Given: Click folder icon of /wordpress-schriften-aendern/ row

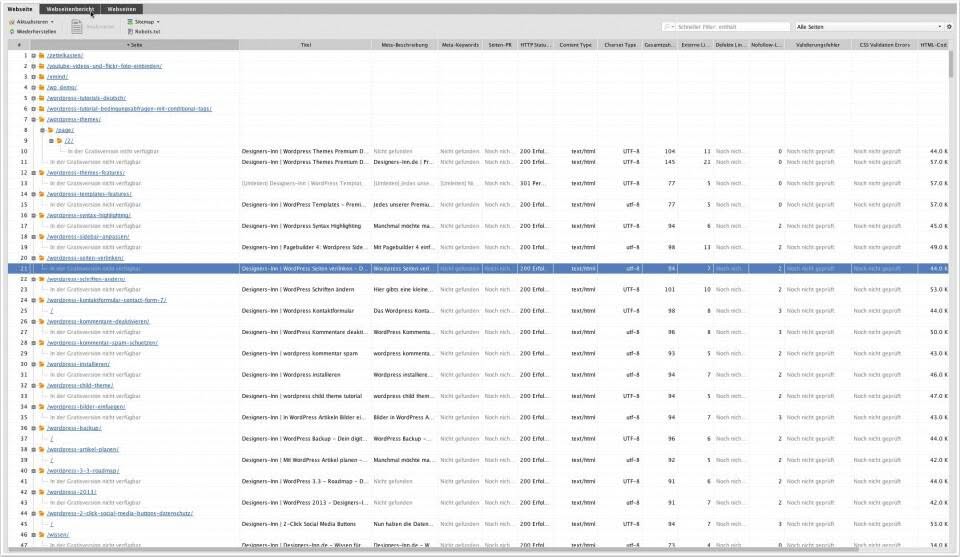Looking at the screenshot, I should click(42, 279).
